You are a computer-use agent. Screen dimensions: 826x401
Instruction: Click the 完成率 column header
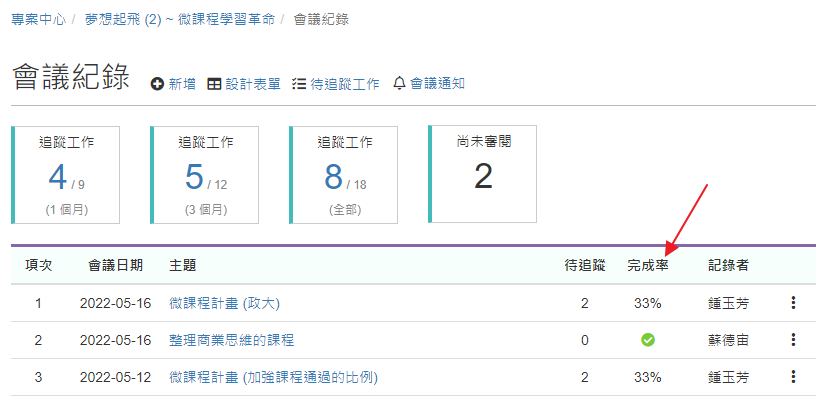647,266
